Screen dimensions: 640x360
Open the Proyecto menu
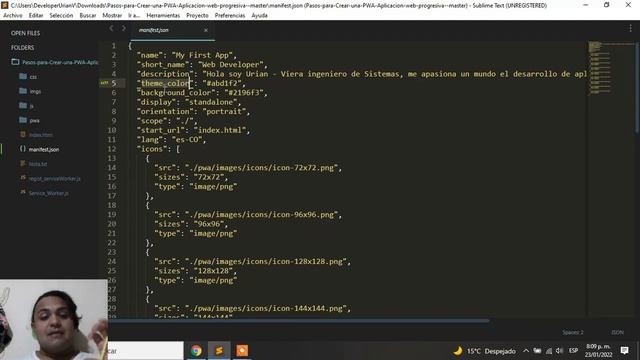pos(197,16)
